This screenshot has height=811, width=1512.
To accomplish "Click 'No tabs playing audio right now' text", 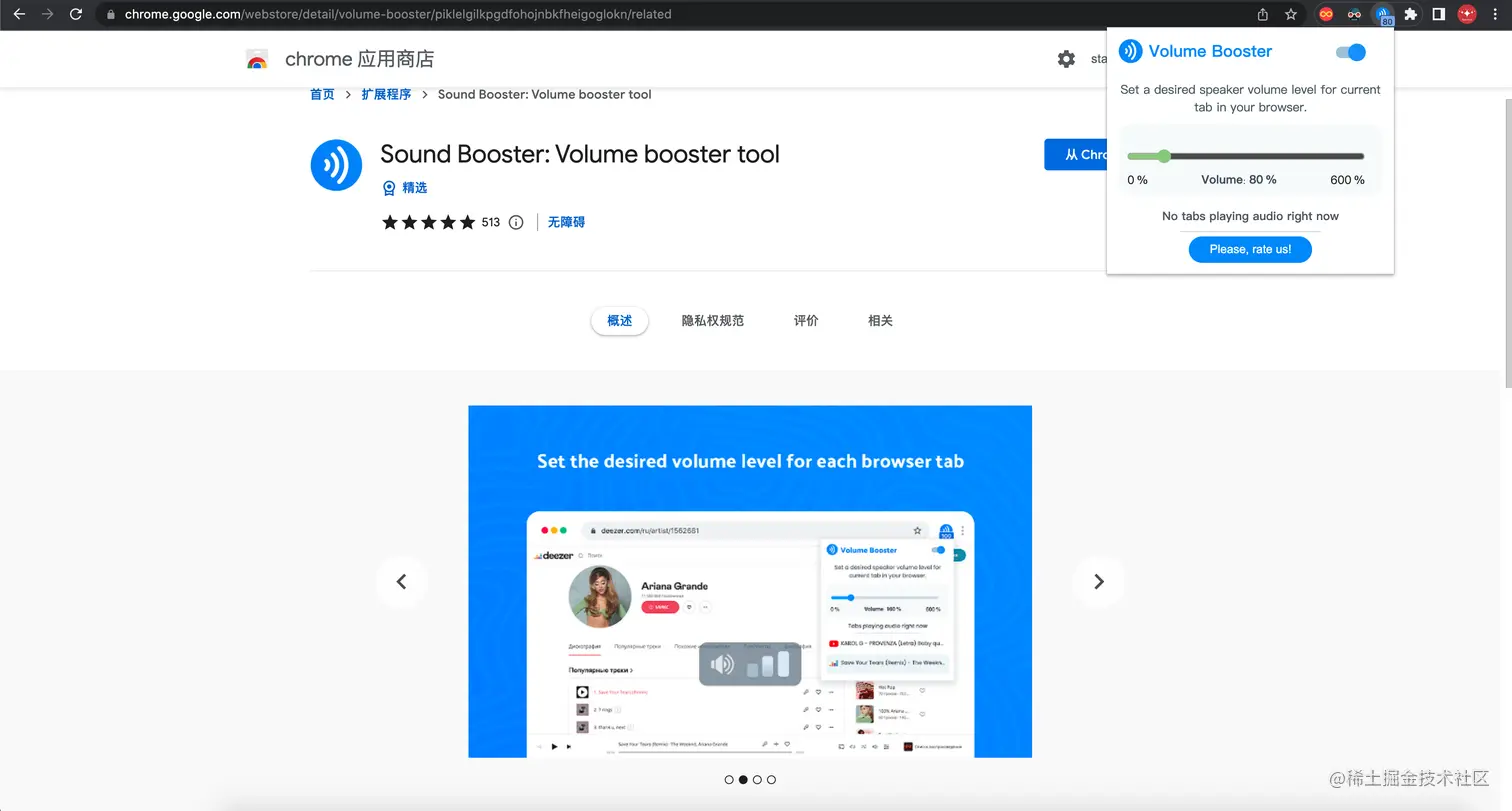I will (x=1250, y=216).
